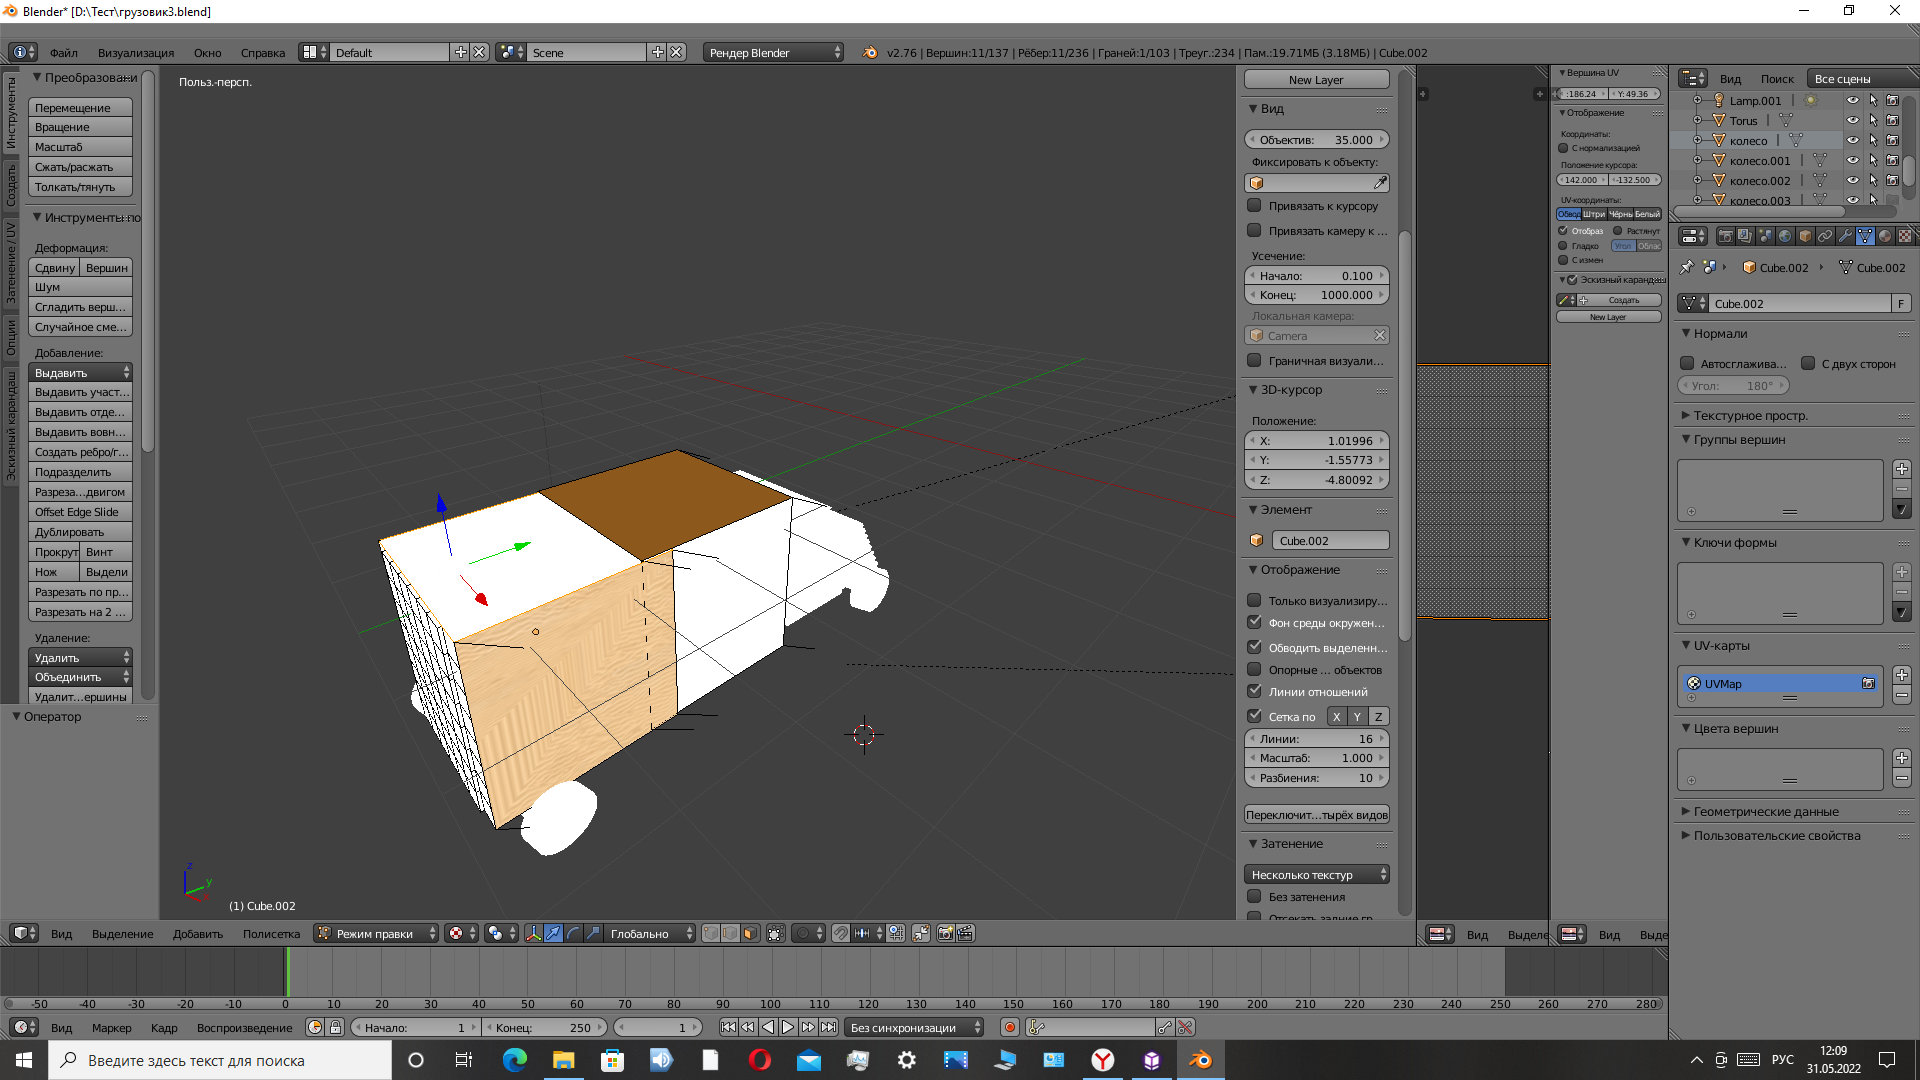Screen dimensions: 1920x1080
Task: Click the jump to first frame button
Action: point(728,1027)
